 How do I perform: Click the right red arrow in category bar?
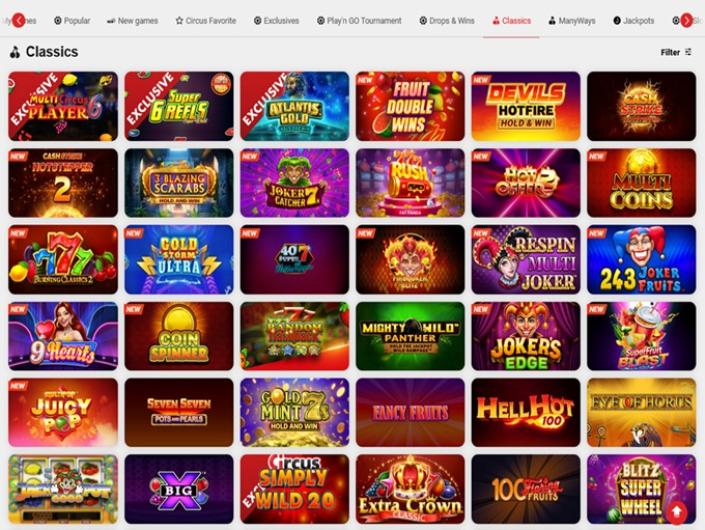pyautogui.click(x=686, y=20)
